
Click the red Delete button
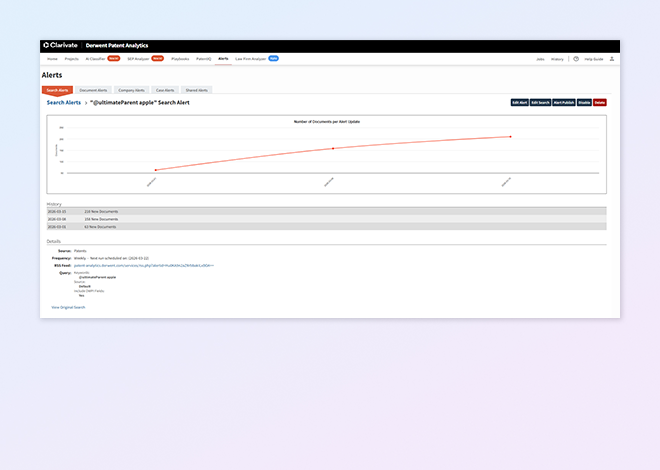pos(600,103)
